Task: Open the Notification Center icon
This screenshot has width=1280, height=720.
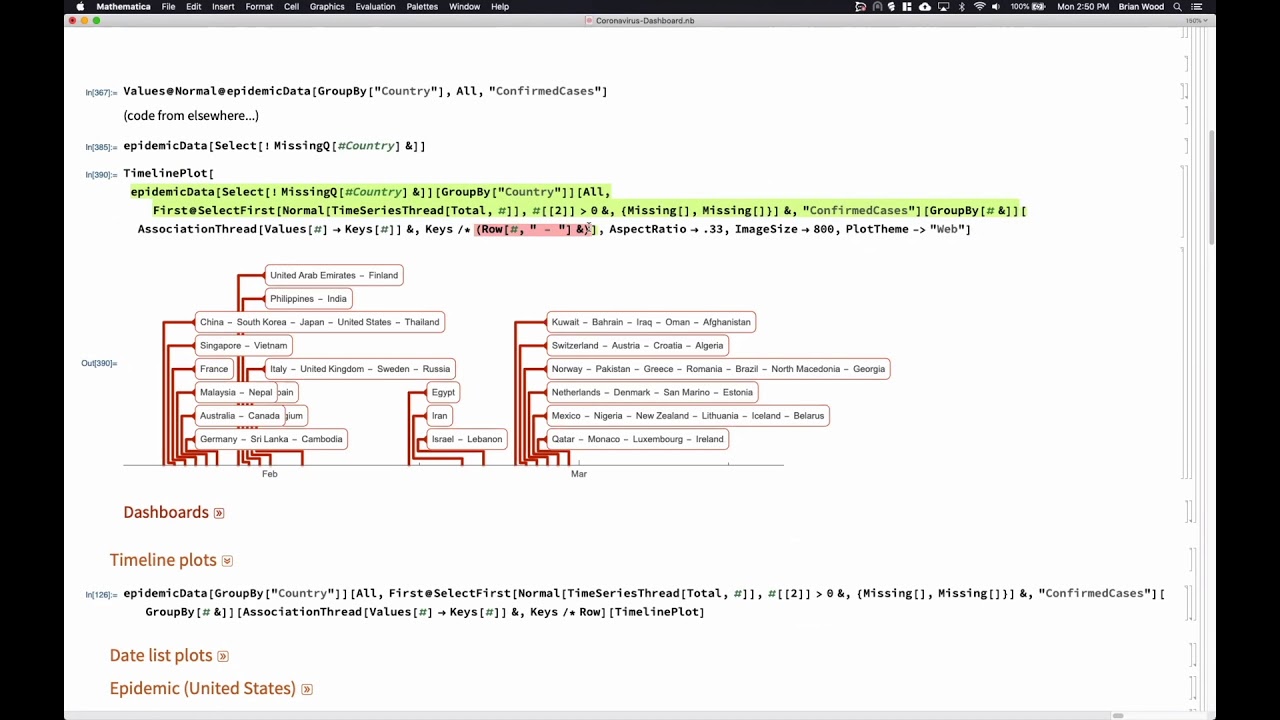Action: (1197, 6)
